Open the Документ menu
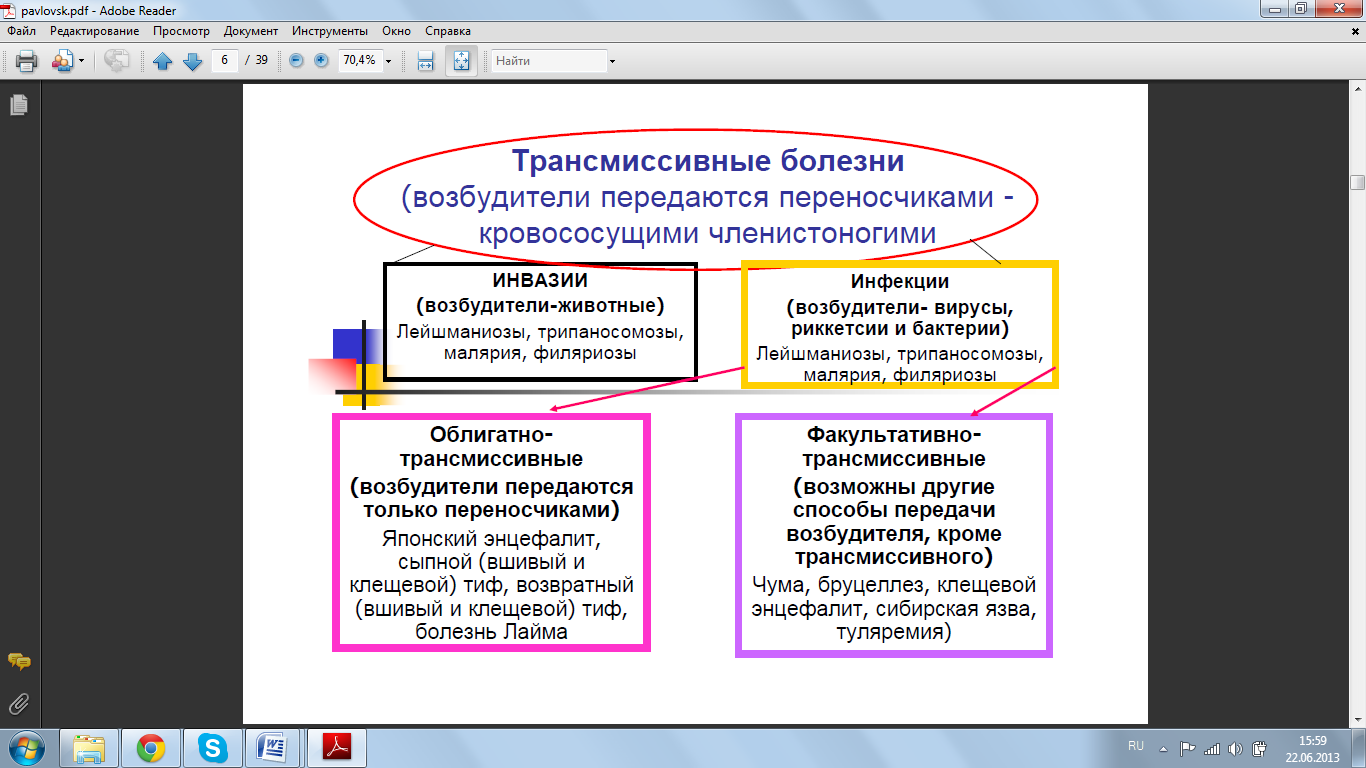 pos(251,31)
